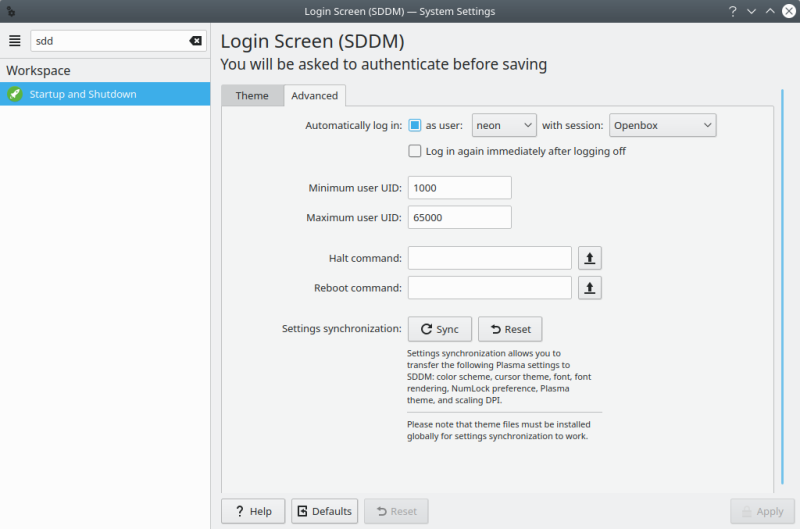The height and width of the screenshot is (529, 800).
Task: Click the vertical scrollbar on the right
Action: pyautogui.click(x=782, y=290)
